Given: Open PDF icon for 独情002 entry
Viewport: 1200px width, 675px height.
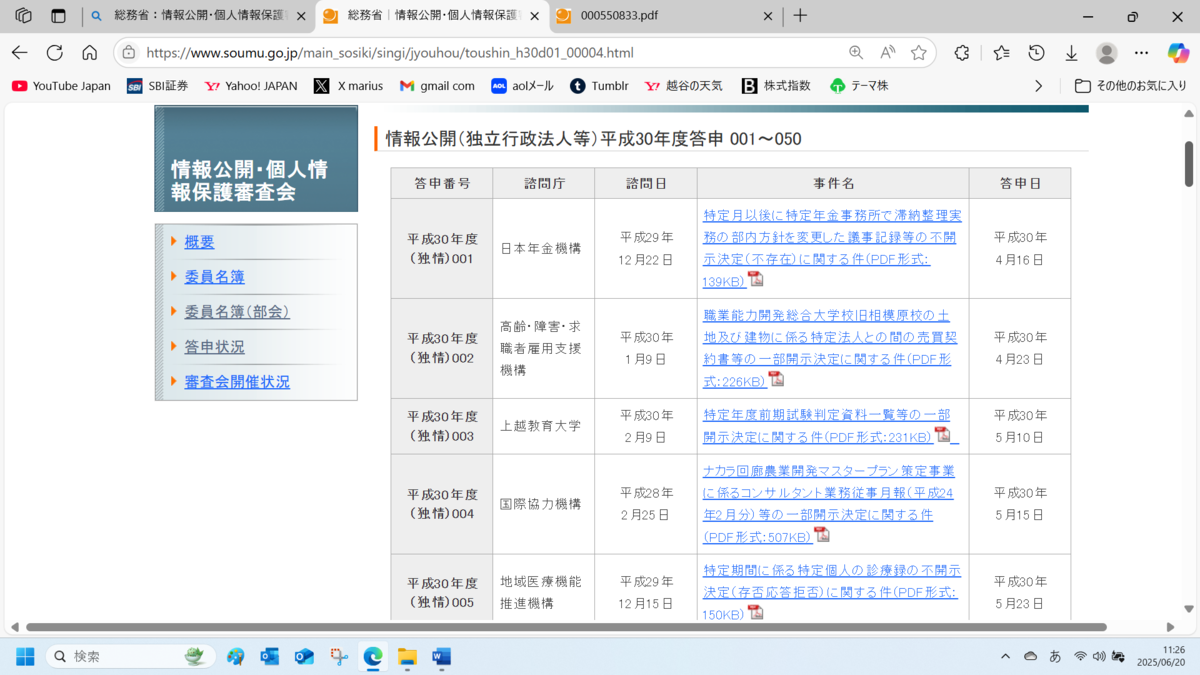Looking at the screenshot, I should click(x=776, y=379).
